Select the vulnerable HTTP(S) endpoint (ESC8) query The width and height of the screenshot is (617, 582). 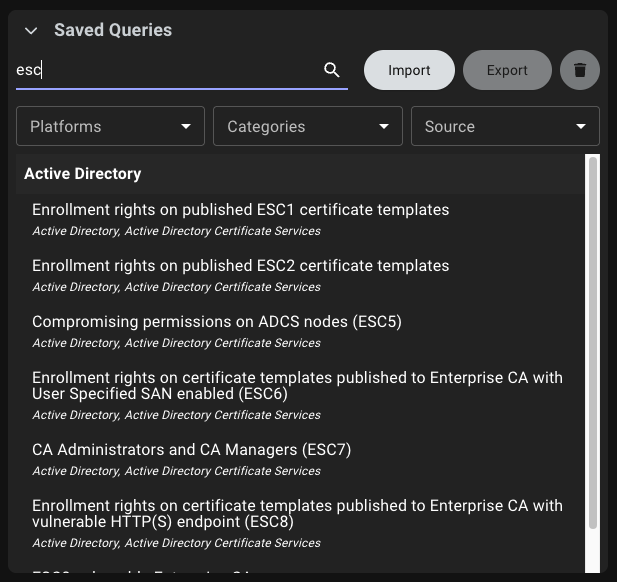tap(300, 523)
